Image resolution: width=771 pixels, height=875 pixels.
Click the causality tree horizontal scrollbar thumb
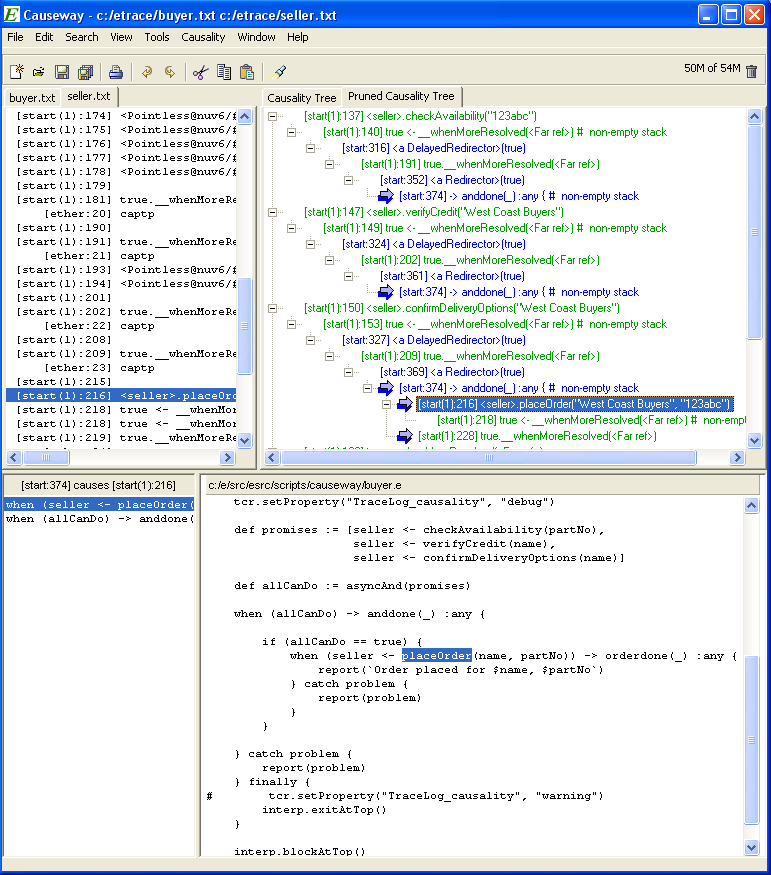tap(490, 458)
